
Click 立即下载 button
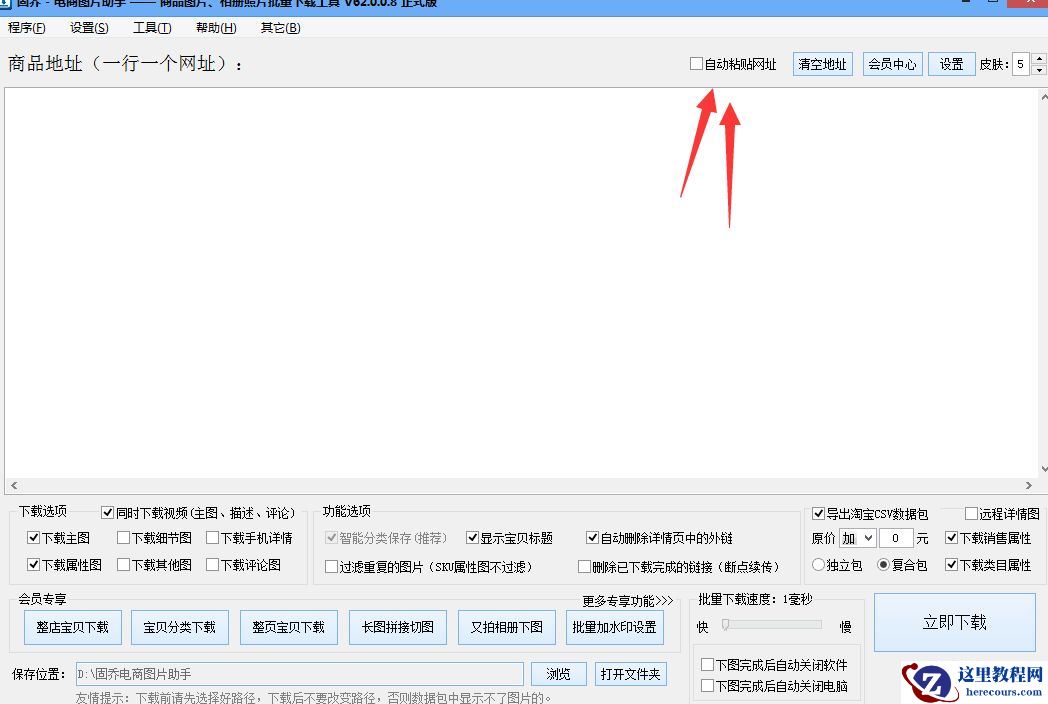click(x=954, y=622)
